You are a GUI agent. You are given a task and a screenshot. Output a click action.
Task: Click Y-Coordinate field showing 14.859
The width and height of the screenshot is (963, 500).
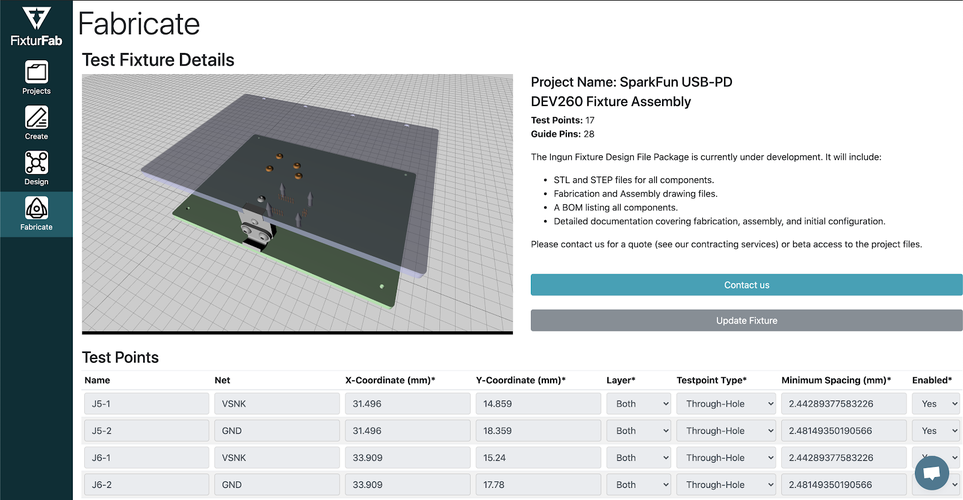coord(539,404)
